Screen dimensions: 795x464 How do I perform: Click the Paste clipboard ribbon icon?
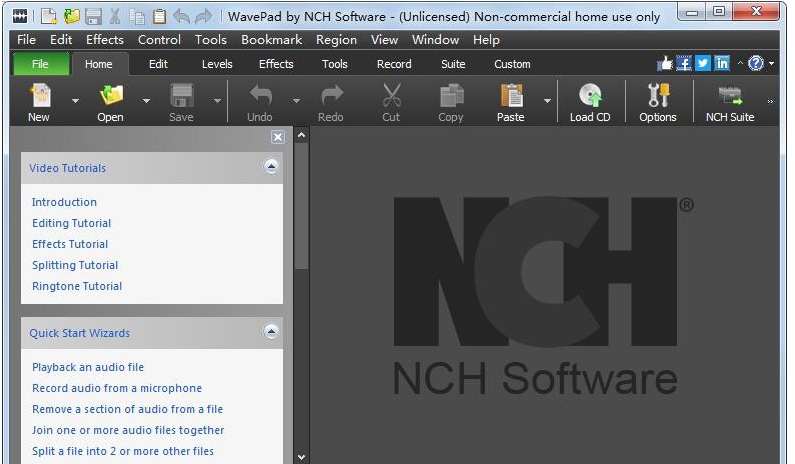coord(512,95)
